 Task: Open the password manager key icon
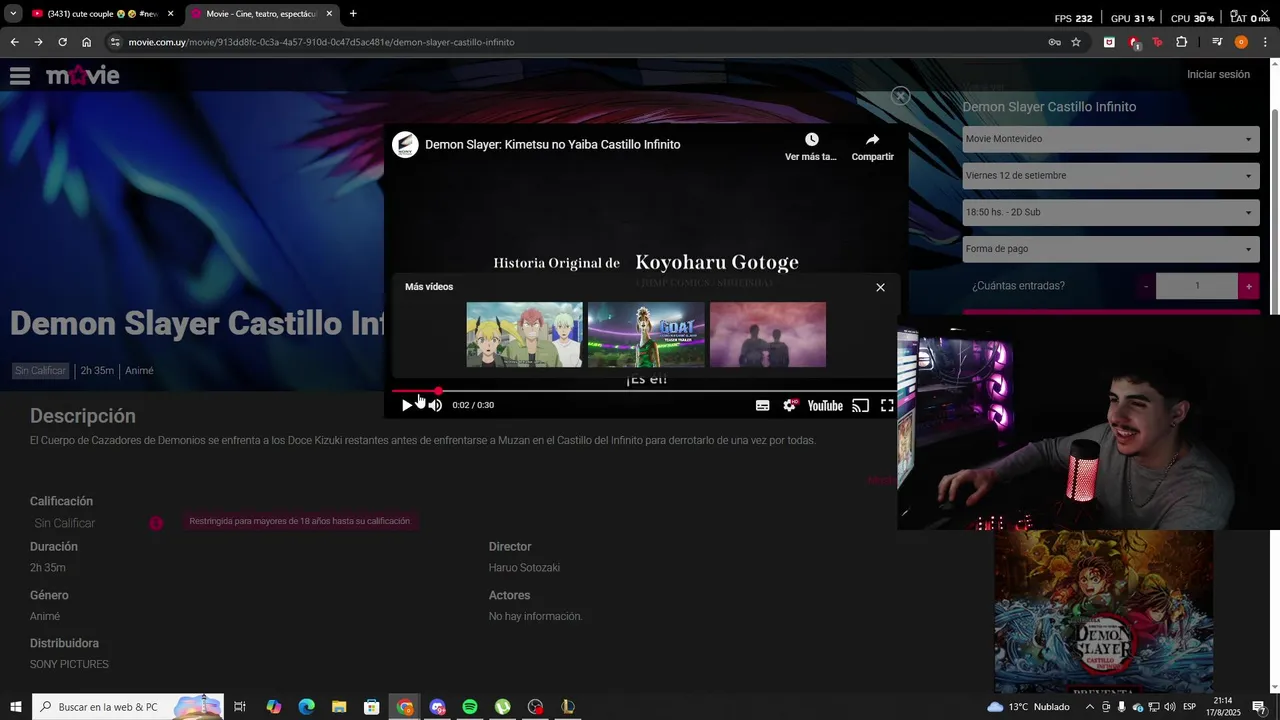tap(1054, 42)
